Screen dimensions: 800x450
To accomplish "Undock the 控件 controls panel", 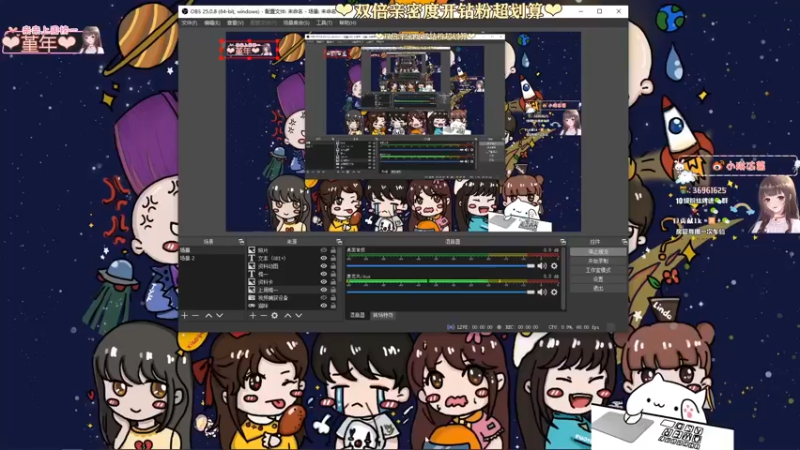I will click(624, 241).
